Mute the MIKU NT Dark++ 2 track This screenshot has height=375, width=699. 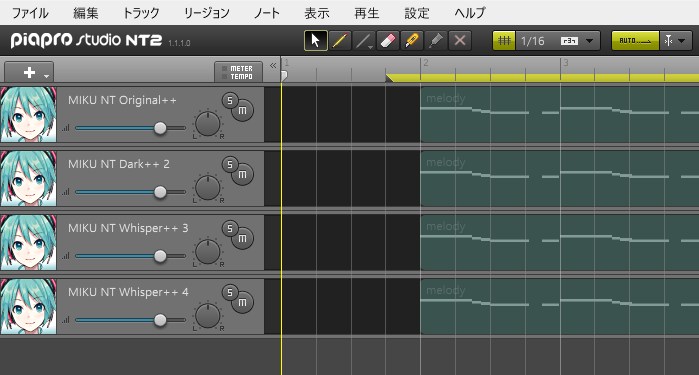click(243, 175)
